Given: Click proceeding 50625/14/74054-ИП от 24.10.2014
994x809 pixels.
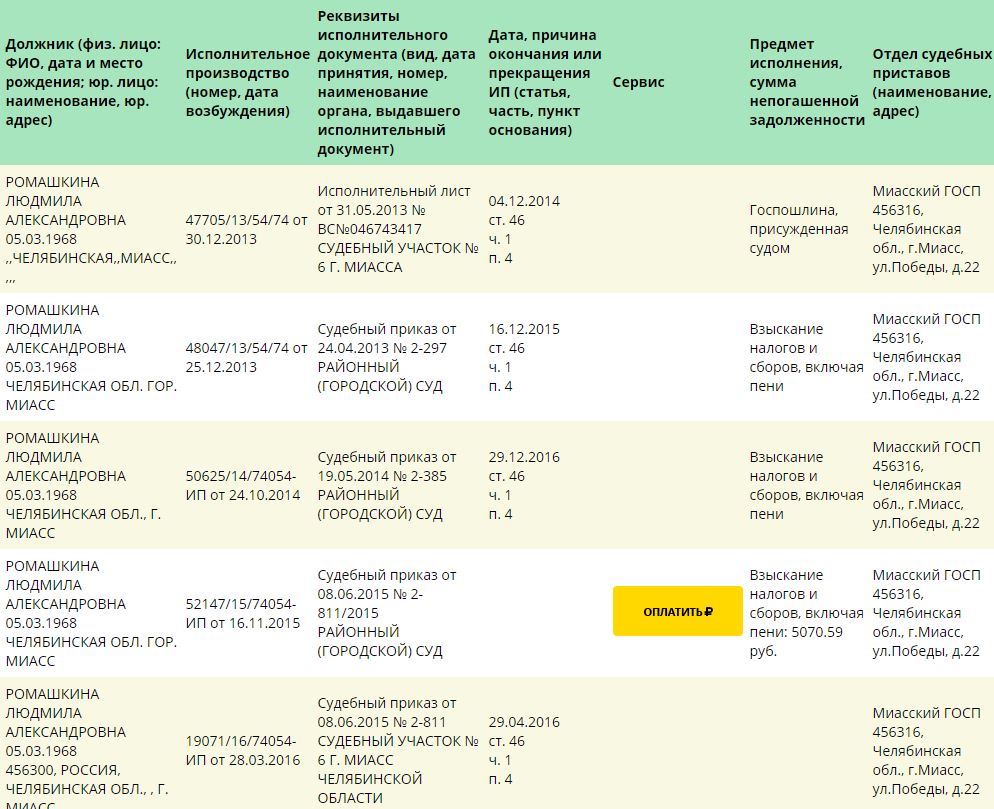Looking at the screenshot, I should tap(243, 486).
